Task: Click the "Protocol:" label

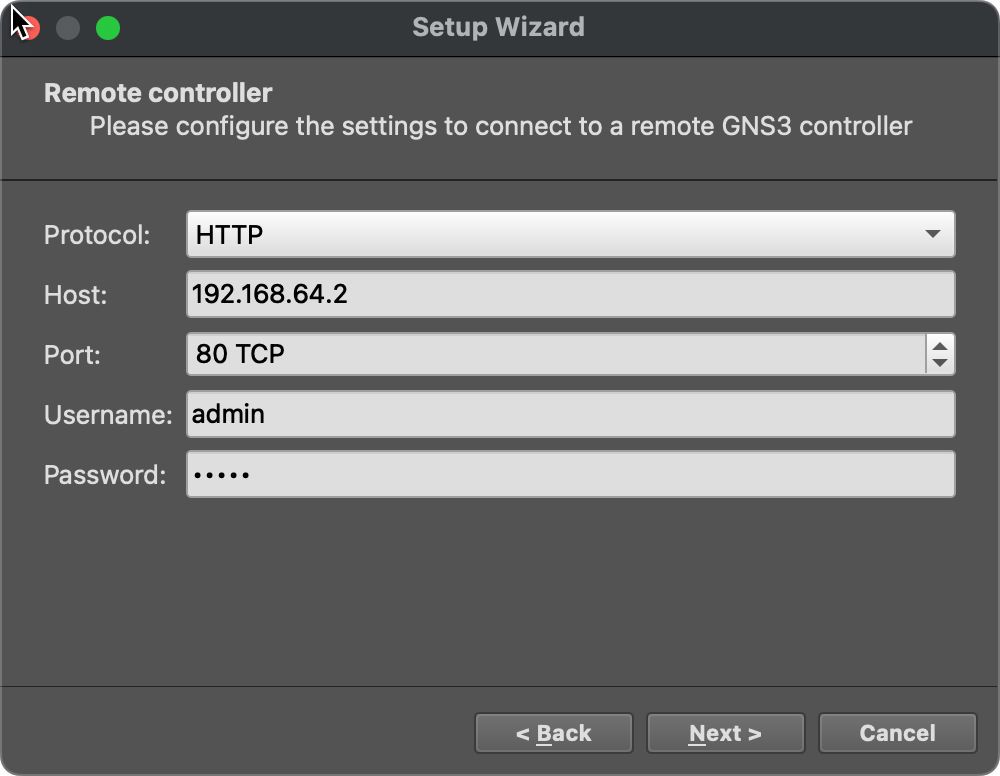Action: (x=97, y=235)
